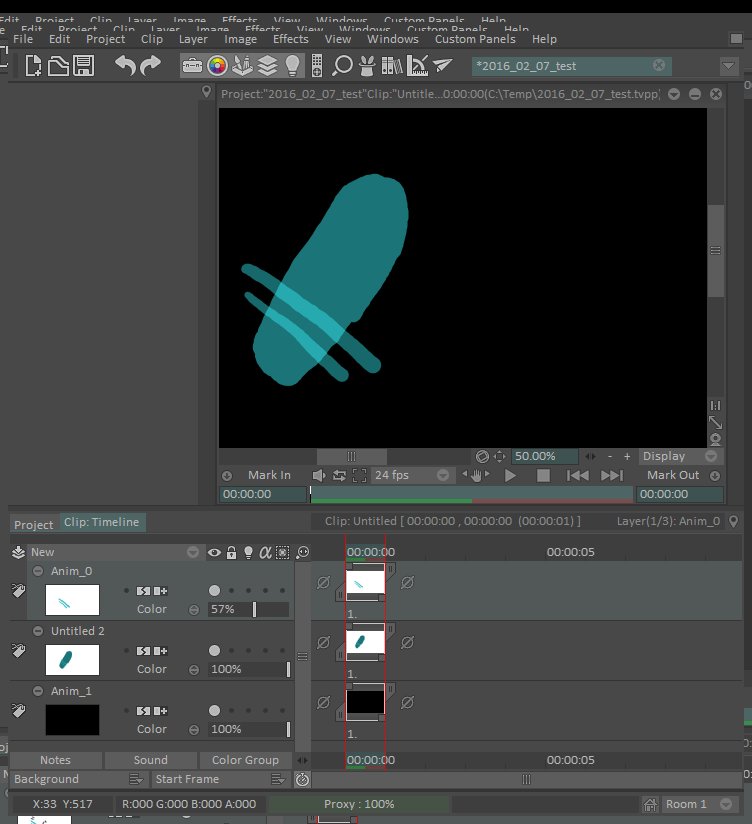Toggle the fullscreen playback brackets icon
The image size is (752, 824).
pos(359,476)
